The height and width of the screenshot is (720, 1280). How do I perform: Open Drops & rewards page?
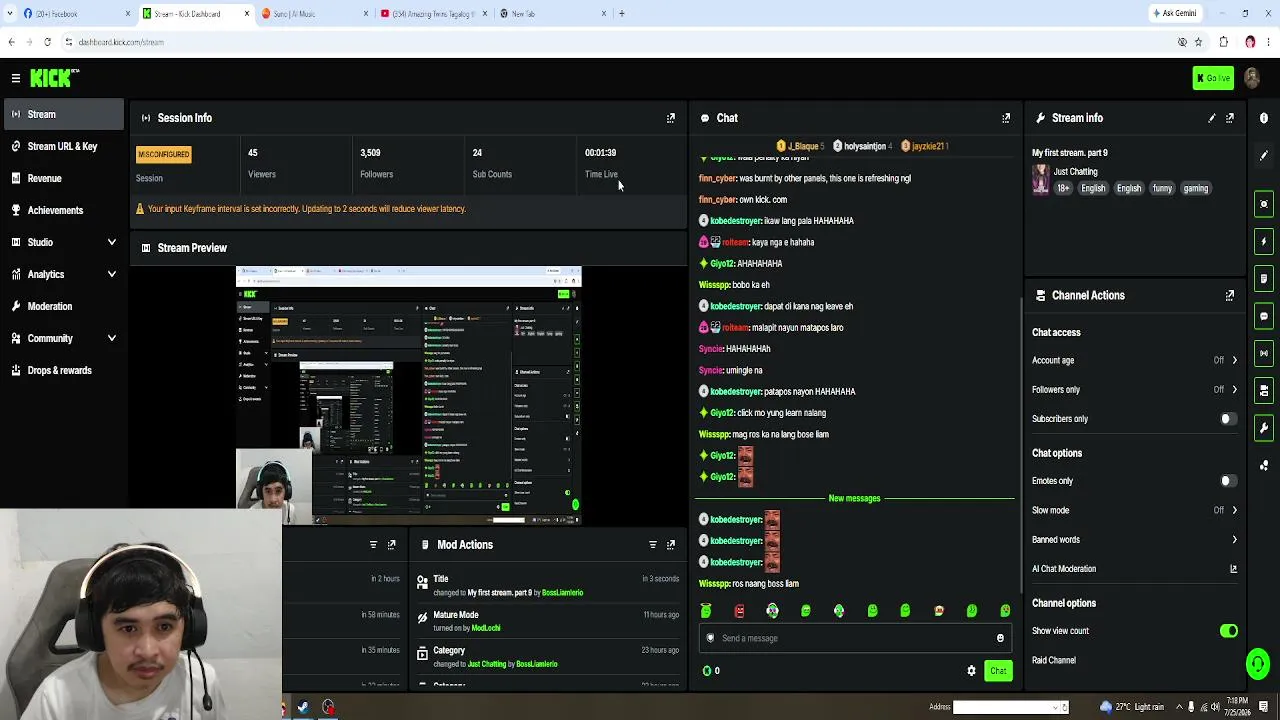[63, 370]
